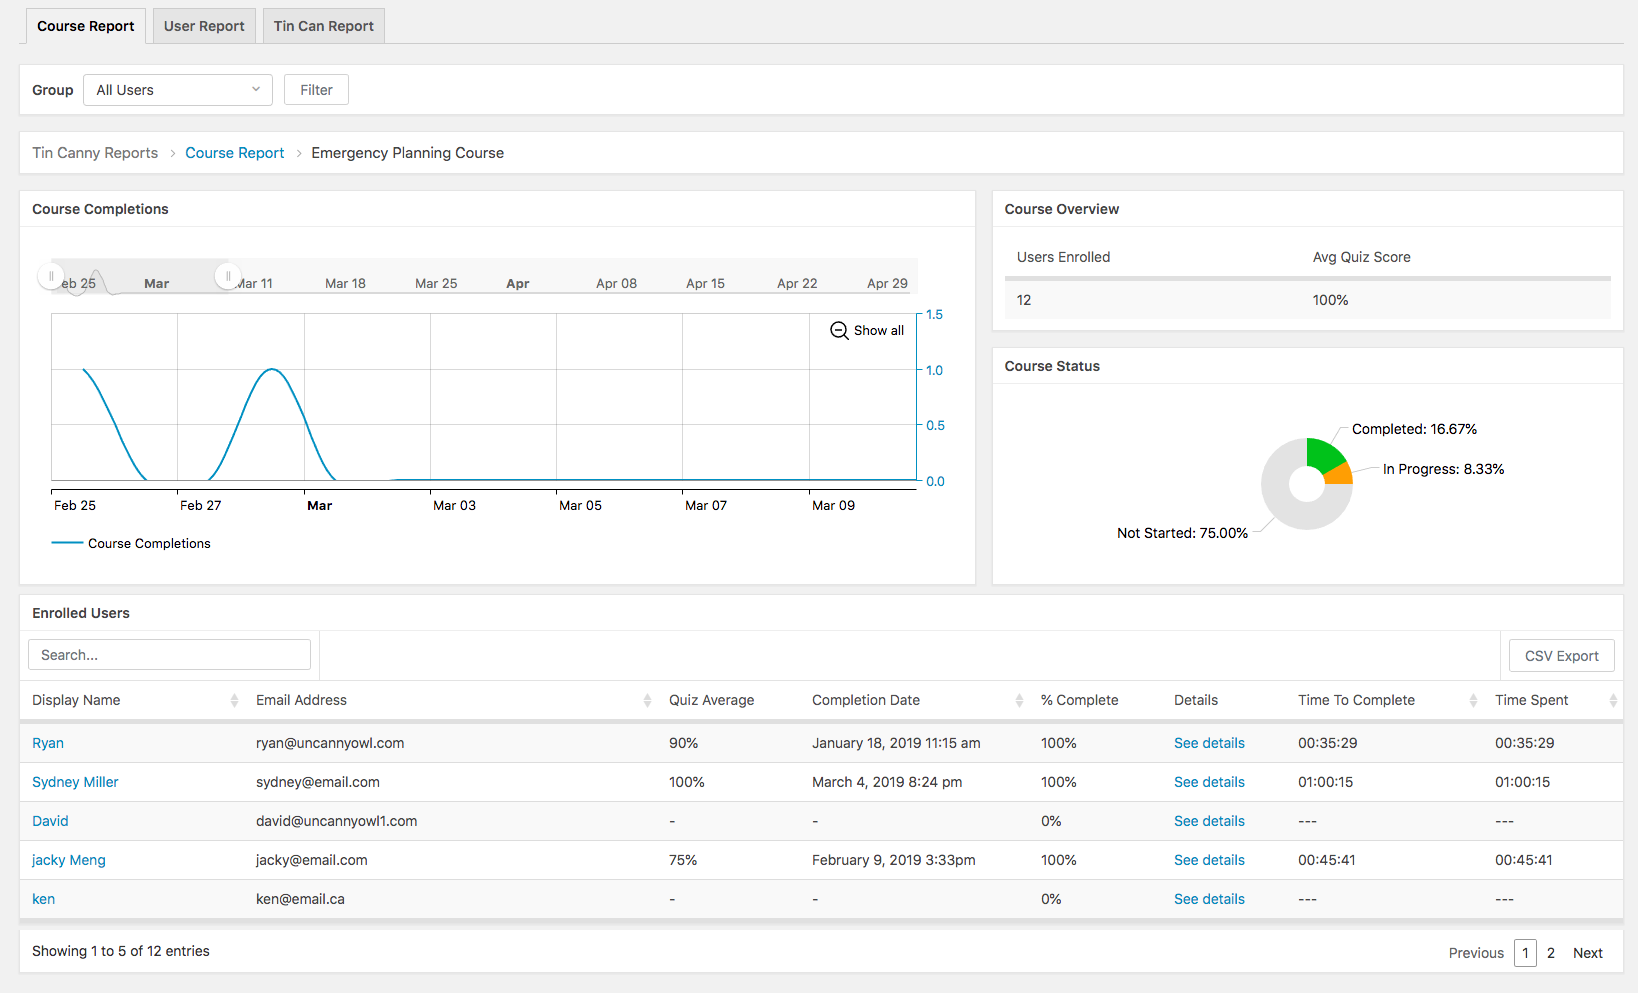Sort by Email Address column arrows
This screenshot has height=993, width=1638.
(647, 700)
